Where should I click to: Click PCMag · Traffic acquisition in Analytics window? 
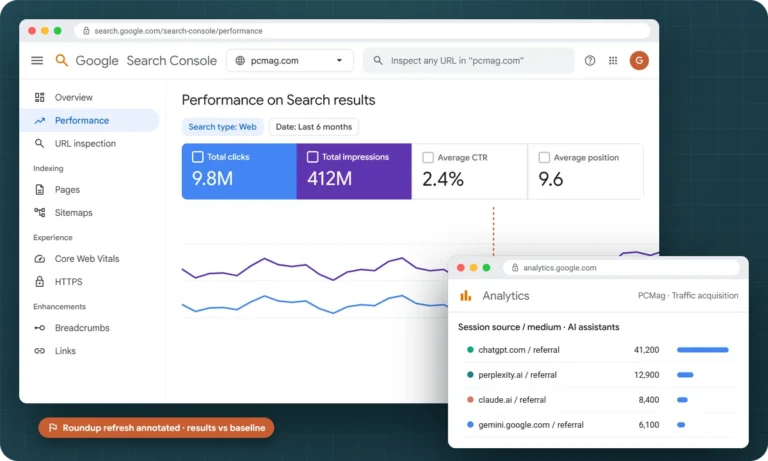pos(688,295)
